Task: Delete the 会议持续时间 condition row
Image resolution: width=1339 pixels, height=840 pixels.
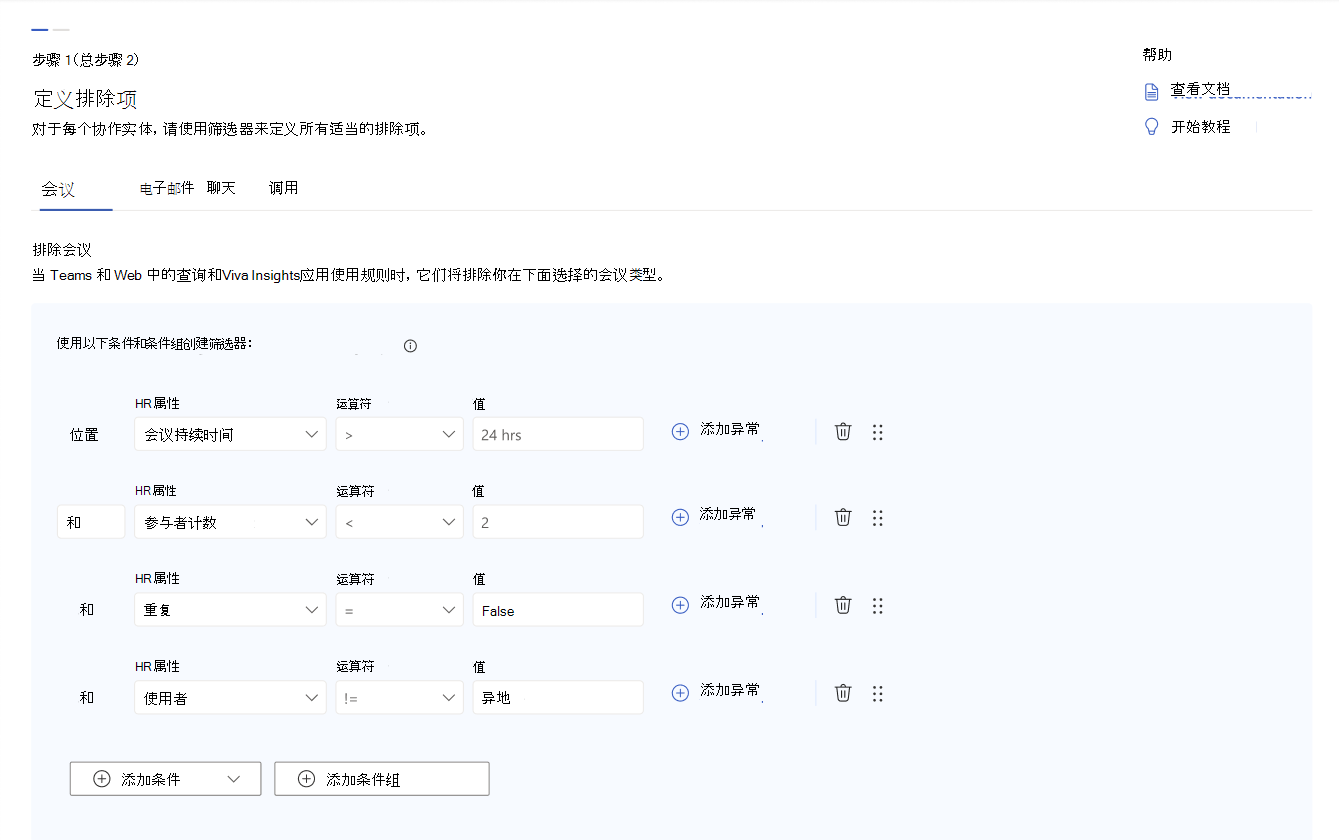Action: click(x=843, y=432)
